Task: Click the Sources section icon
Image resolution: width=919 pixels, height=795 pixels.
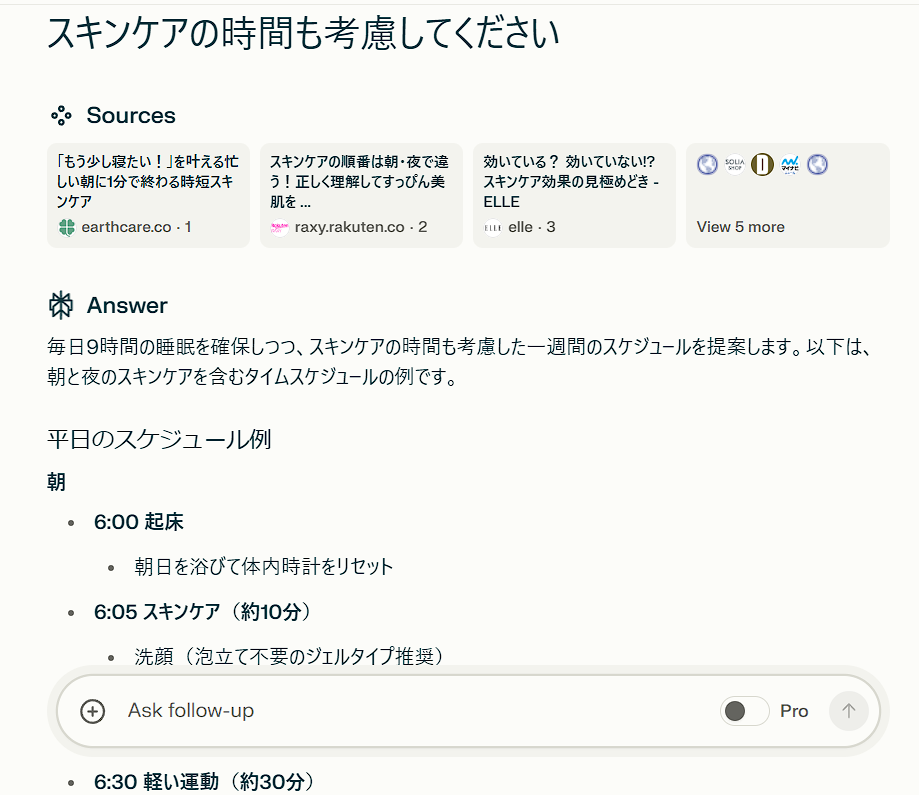Action: point(61,116)
